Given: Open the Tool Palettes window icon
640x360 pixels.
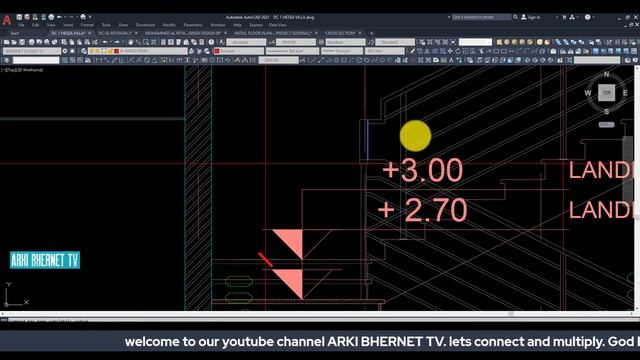Looking at the screenshot, I should (x=178, y=42).
